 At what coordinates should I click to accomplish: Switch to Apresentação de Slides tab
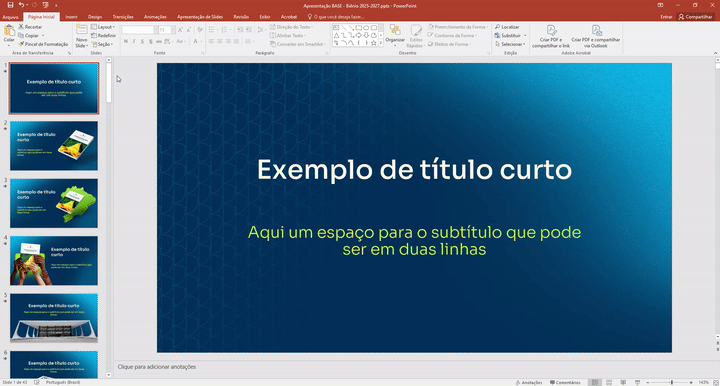(200, 17)
